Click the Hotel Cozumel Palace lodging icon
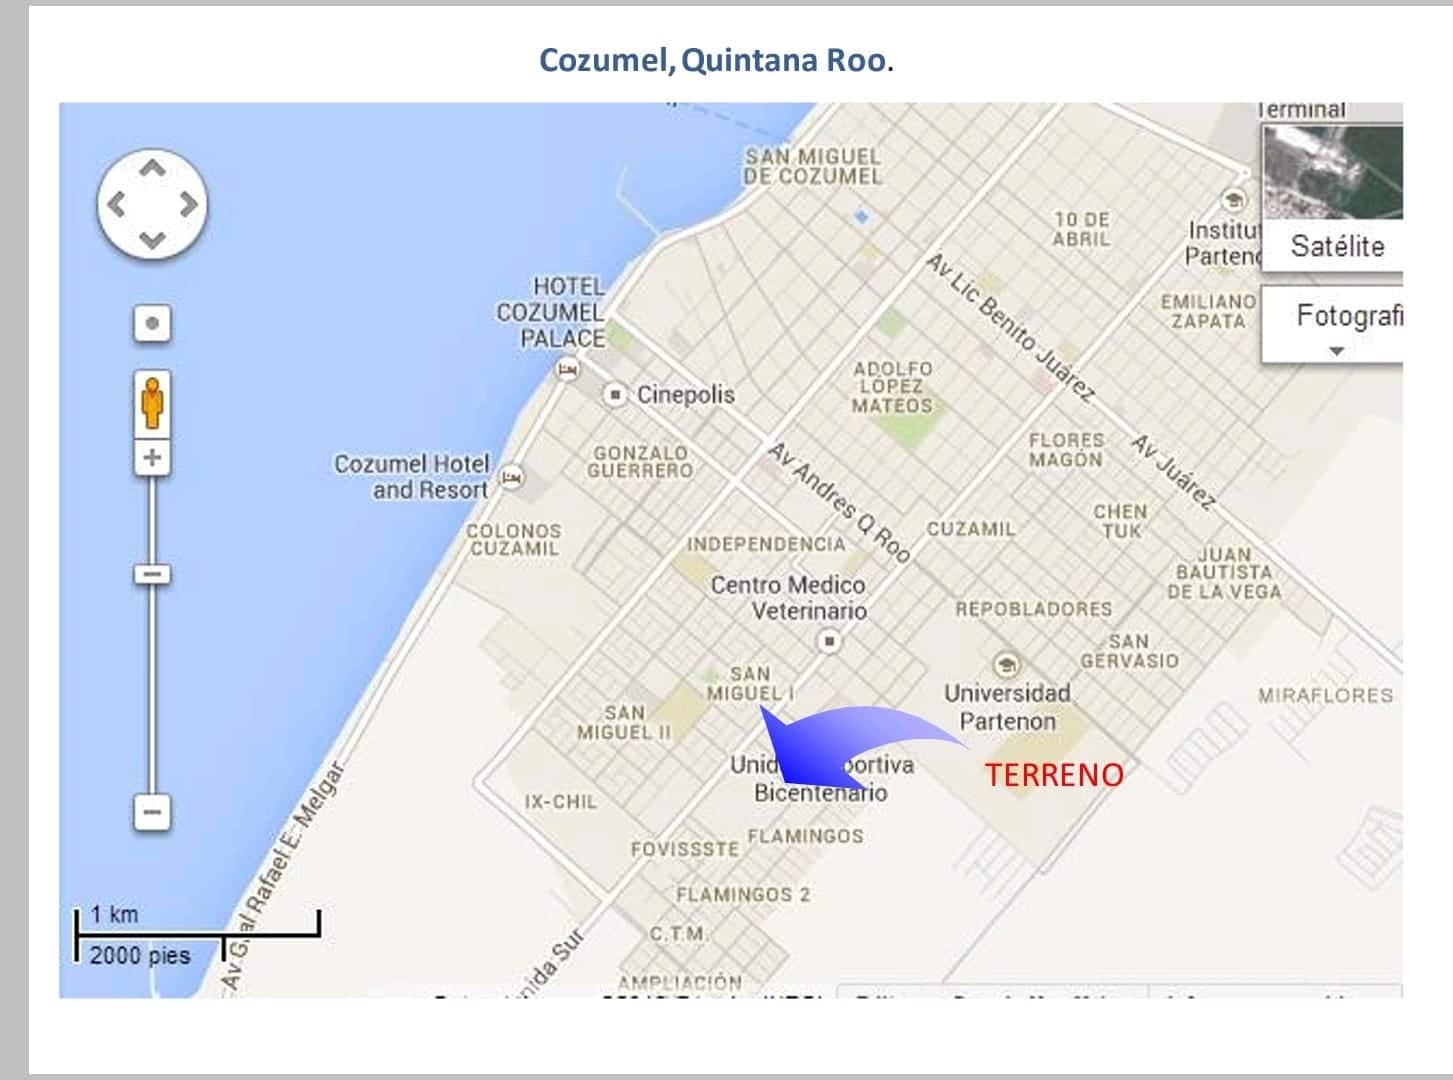The width and height of the screenshot is (1453, 1080). tap(567, 370)
